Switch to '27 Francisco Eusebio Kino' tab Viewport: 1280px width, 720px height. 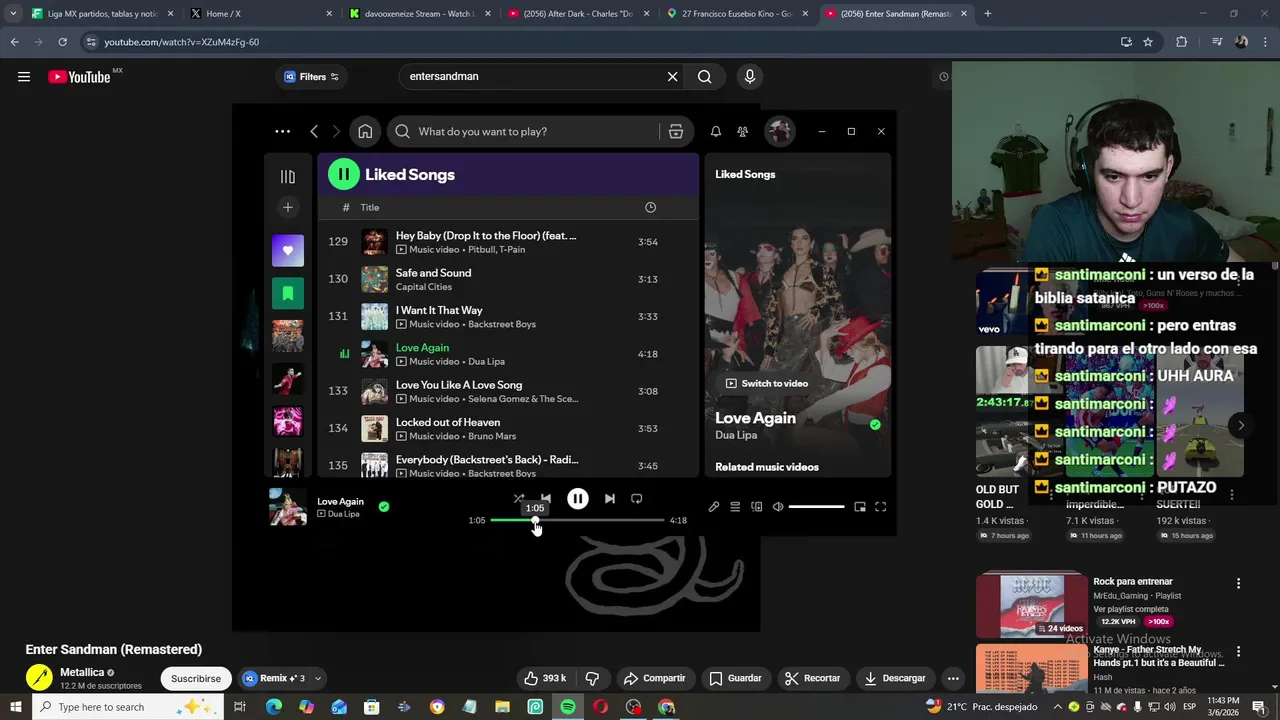[x=737, y=14]
